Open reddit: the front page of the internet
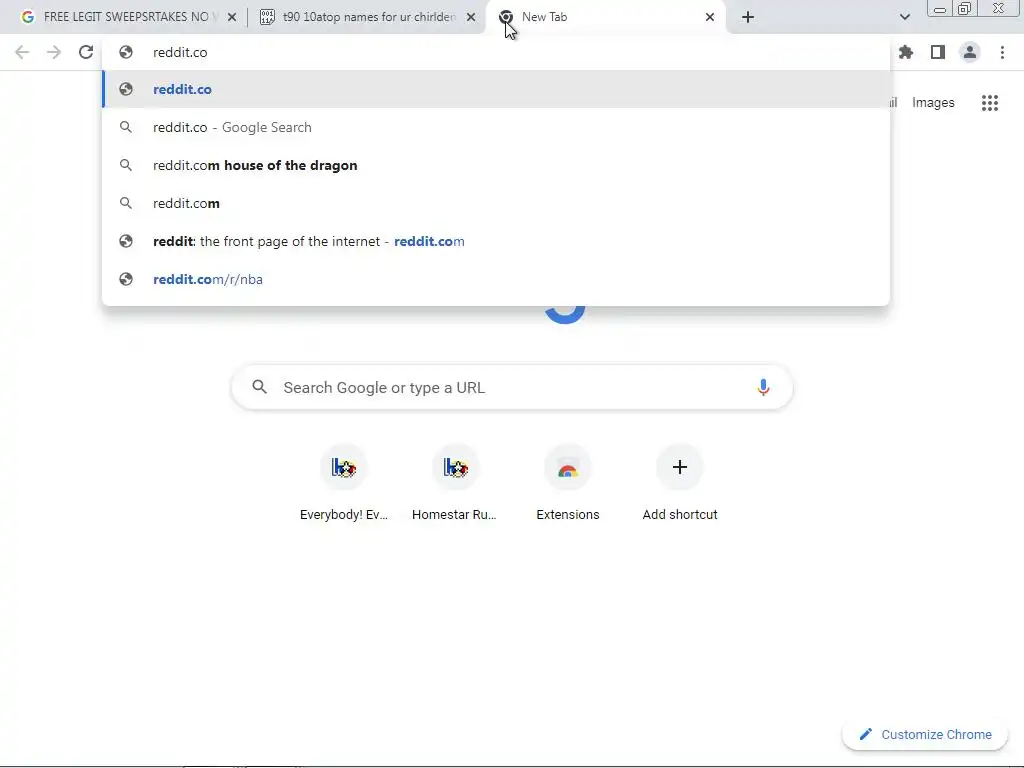 [x=496, y=241]
